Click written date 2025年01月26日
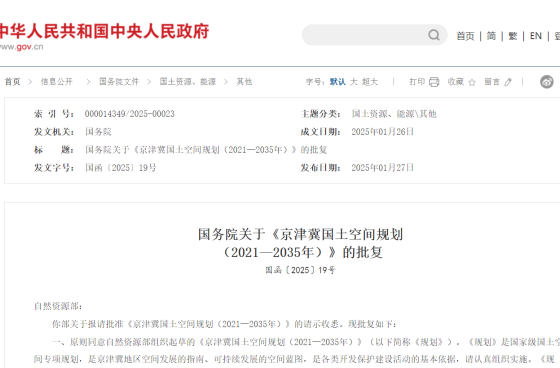The height and width of the screenshot is (368, 560). pos(382,132)
